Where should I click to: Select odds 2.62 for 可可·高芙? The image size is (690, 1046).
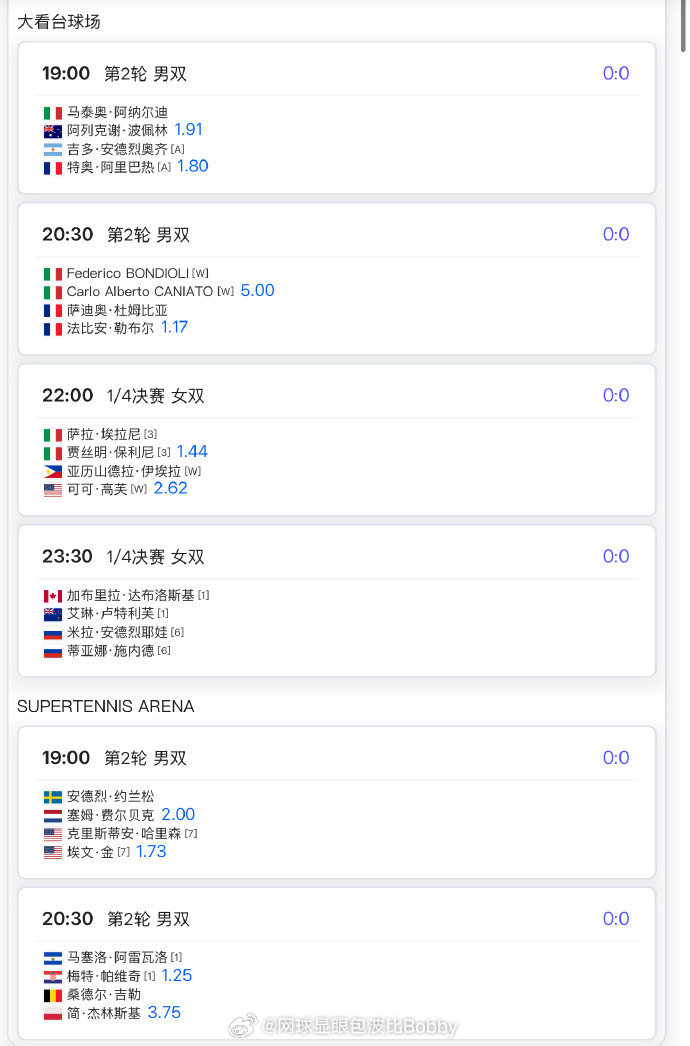tap(171, 488)
